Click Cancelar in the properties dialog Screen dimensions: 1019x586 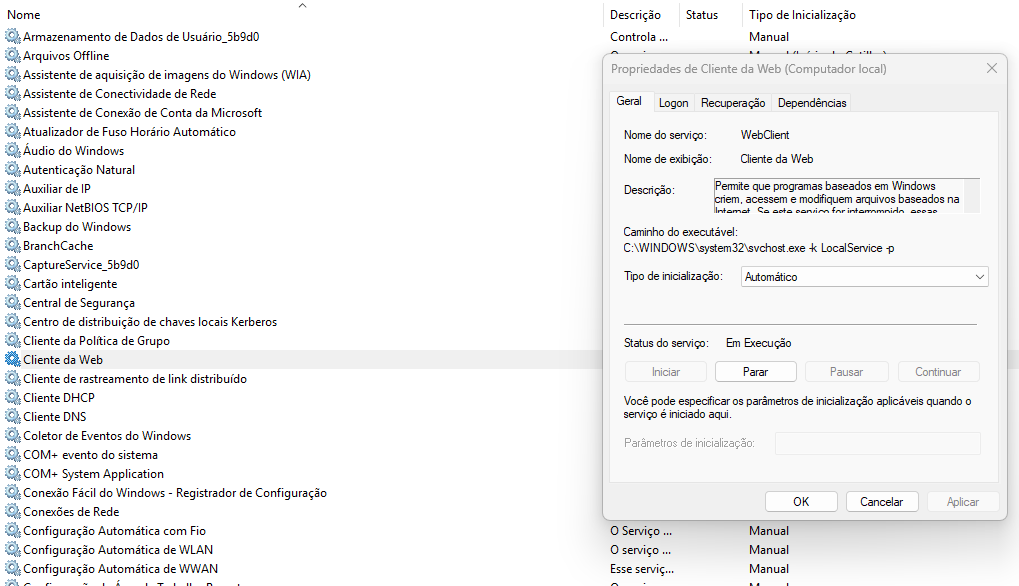pos(881,502)
